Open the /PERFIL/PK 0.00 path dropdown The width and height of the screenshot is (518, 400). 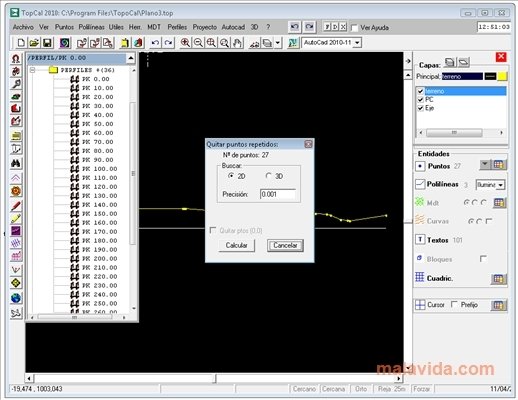point(131,58)
